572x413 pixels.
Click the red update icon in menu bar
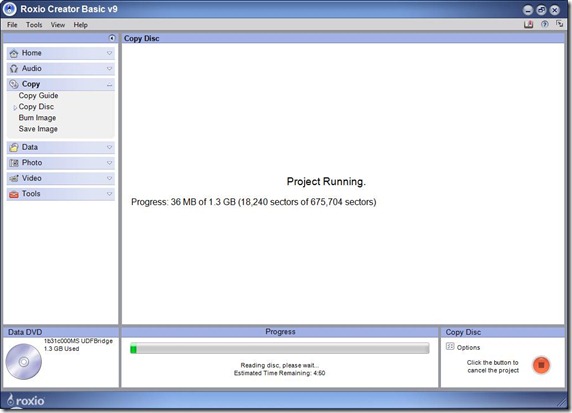pos(528,24)
